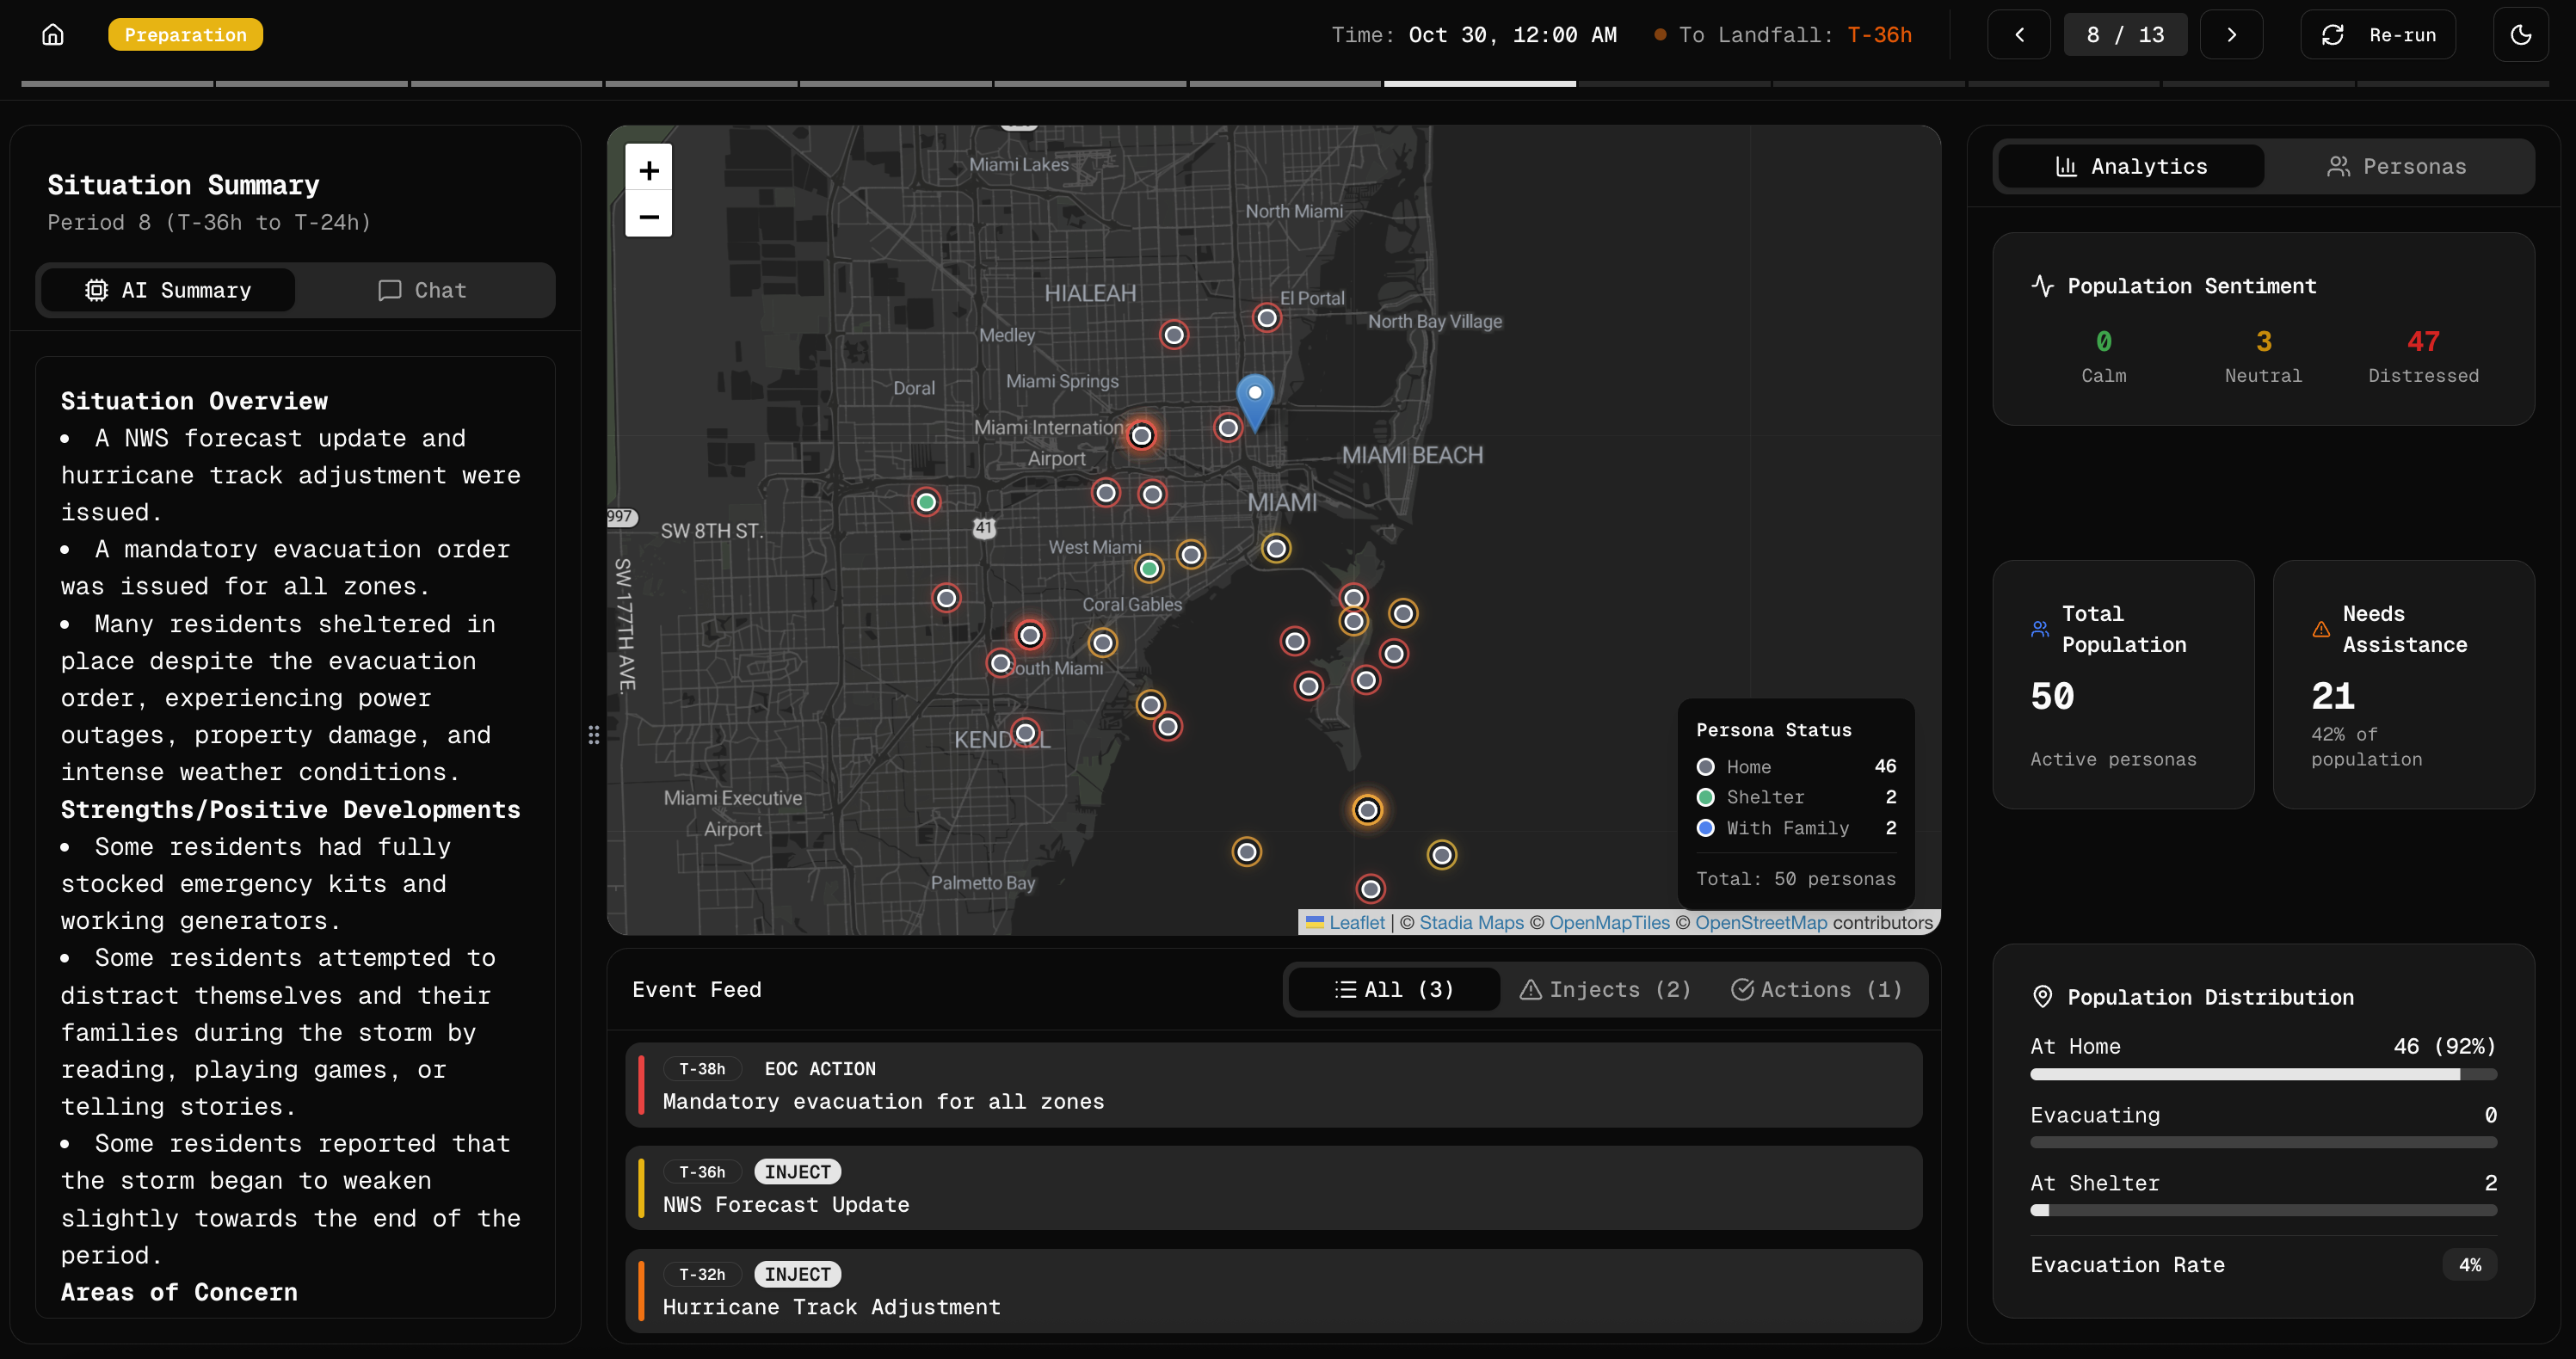The height and width of the screenshot is (1359, 2576).
Task: Show All events in feed
Action: [x=1394, y=989]
